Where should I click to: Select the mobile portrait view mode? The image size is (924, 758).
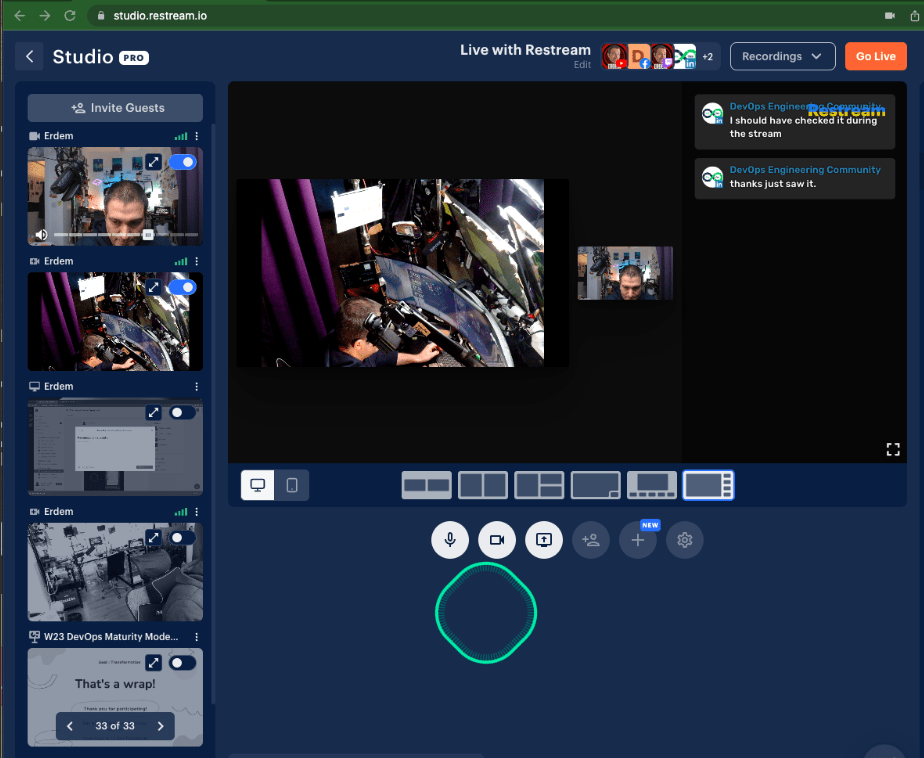click(292, 485)
